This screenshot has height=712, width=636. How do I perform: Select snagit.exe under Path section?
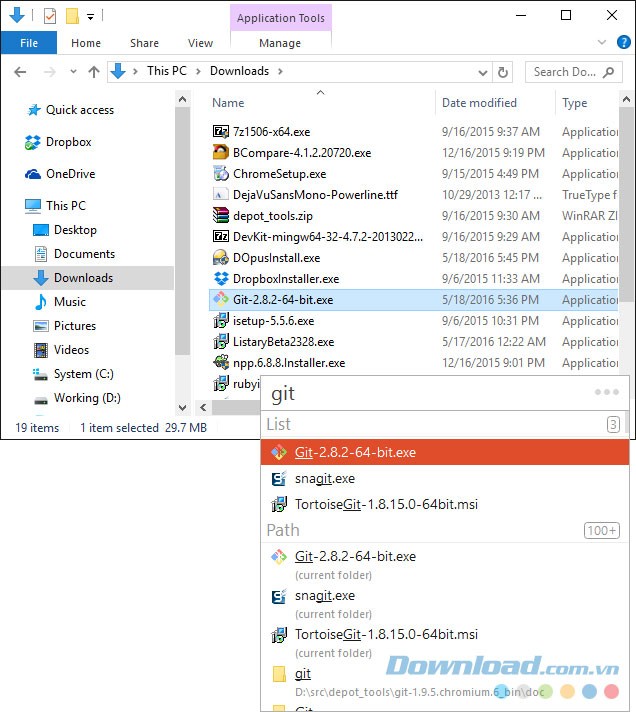pyautogui.click(x=445, y=603)
